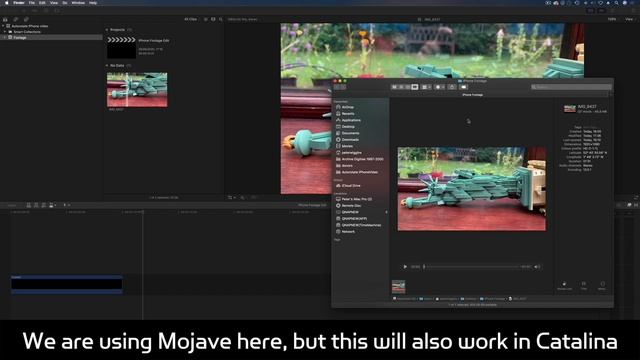This screenshot has height=360, width=640.
Task: Open the All Clips filter dropdown
Action: (x=191, y=19)
